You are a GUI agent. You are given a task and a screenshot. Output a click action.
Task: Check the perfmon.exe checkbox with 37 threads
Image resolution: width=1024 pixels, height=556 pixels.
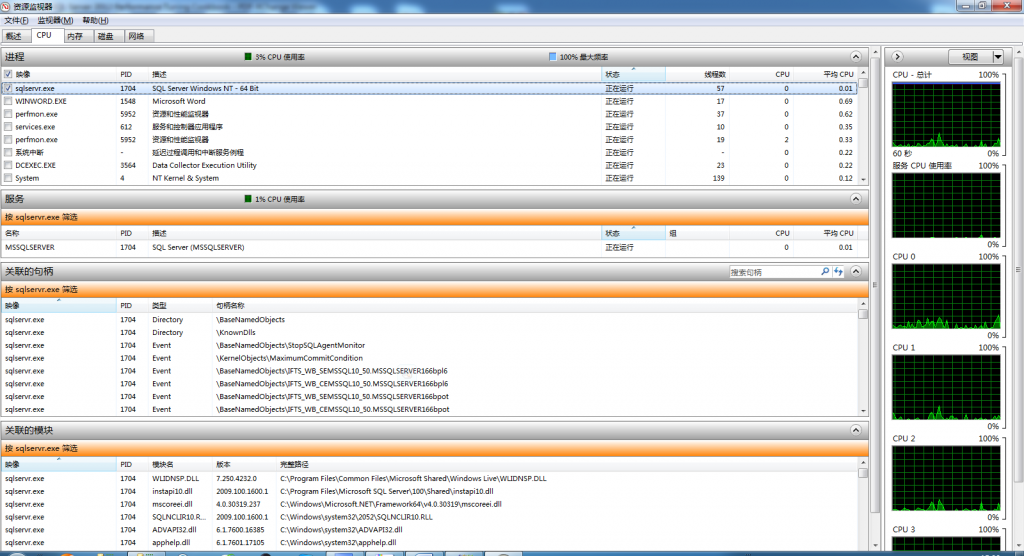8,114
